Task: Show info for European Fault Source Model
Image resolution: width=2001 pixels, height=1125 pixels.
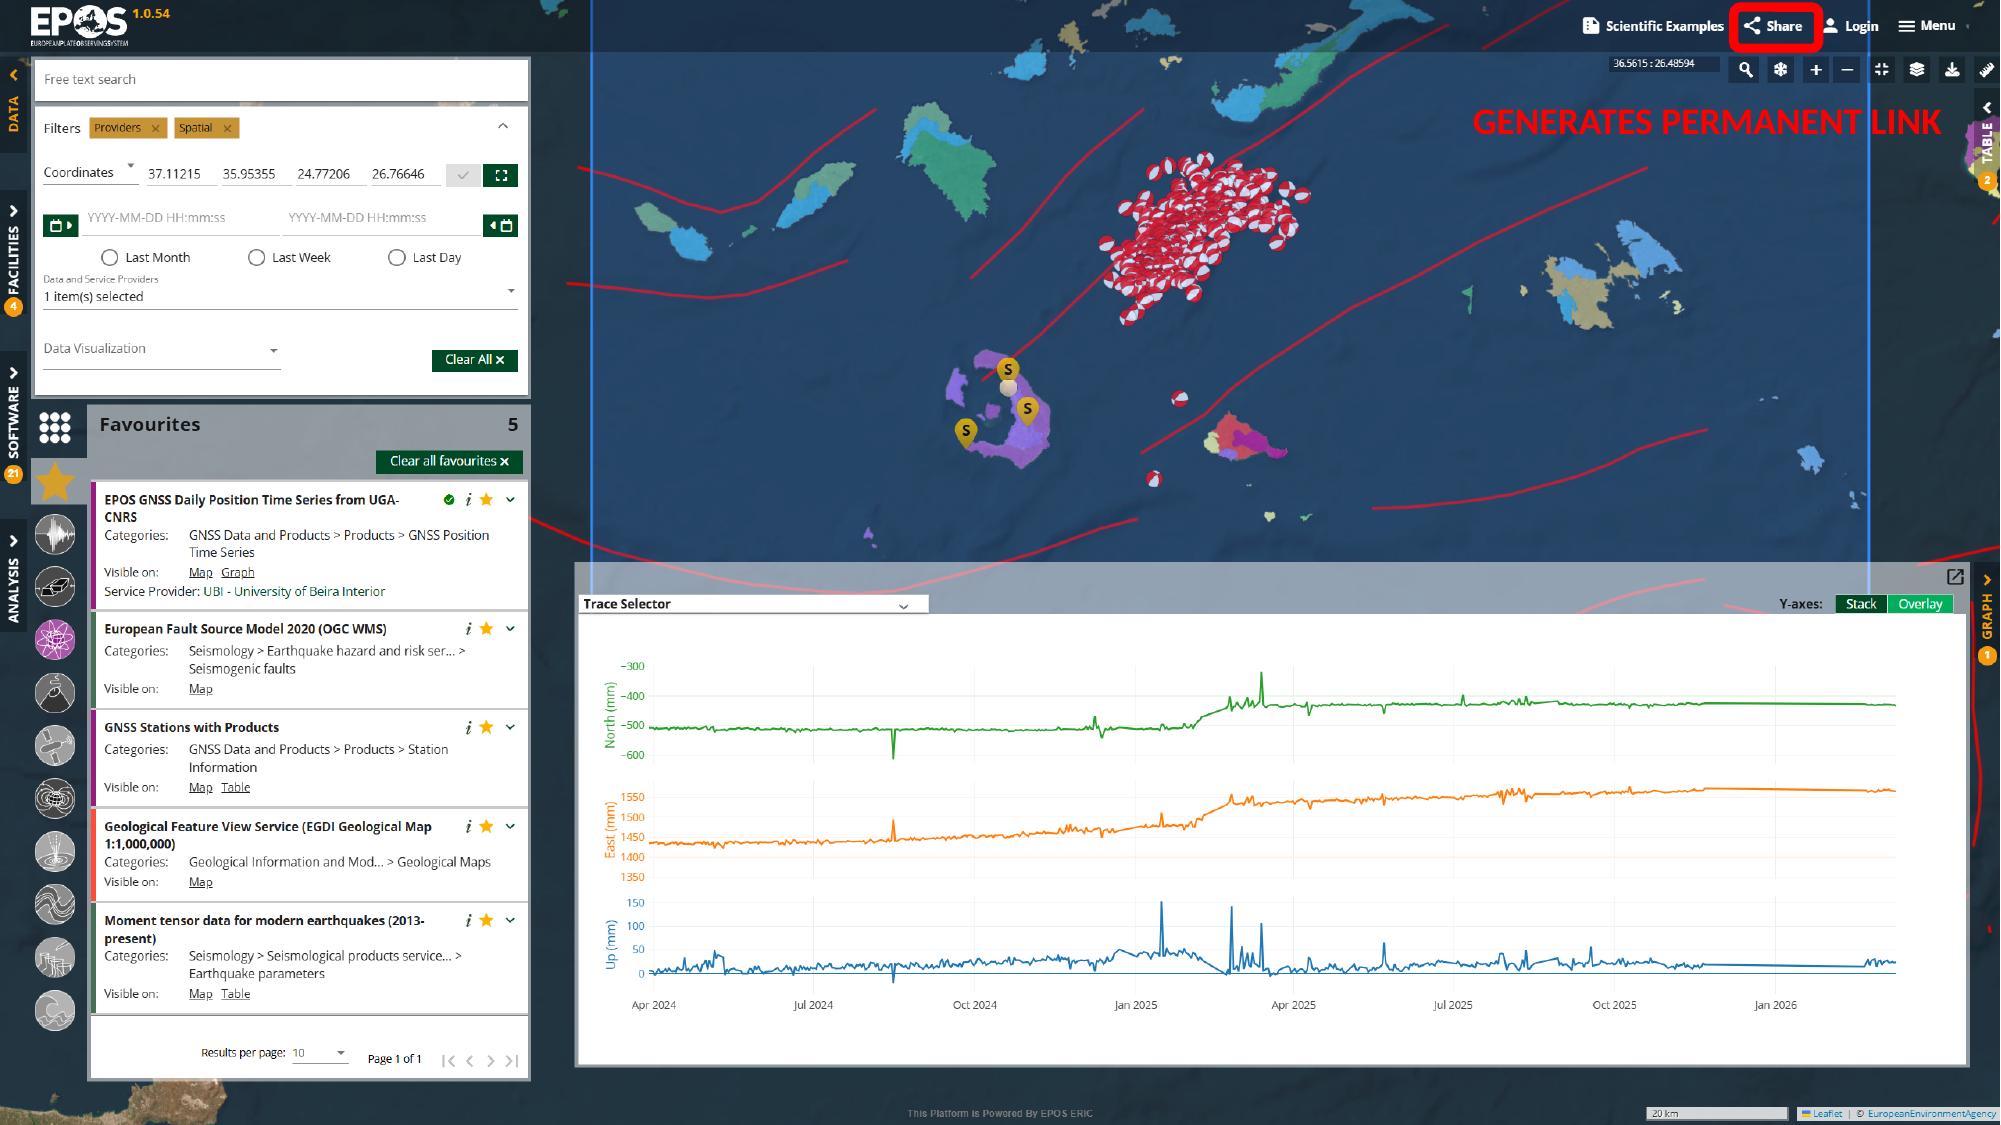Action: coord(467,629)
